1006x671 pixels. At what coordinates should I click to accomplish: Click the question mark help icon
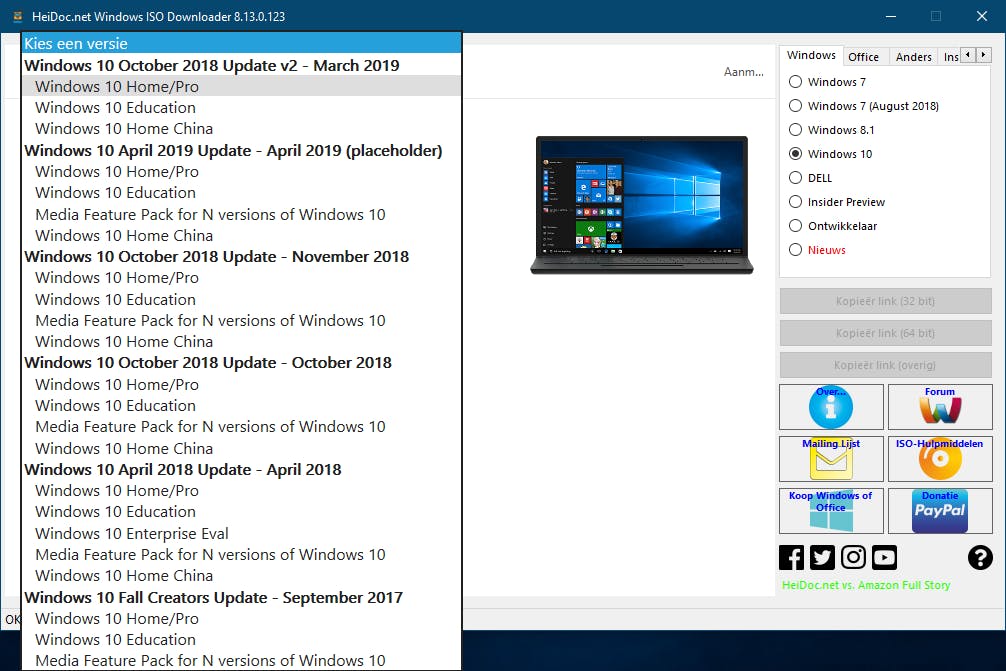(980, 557)
